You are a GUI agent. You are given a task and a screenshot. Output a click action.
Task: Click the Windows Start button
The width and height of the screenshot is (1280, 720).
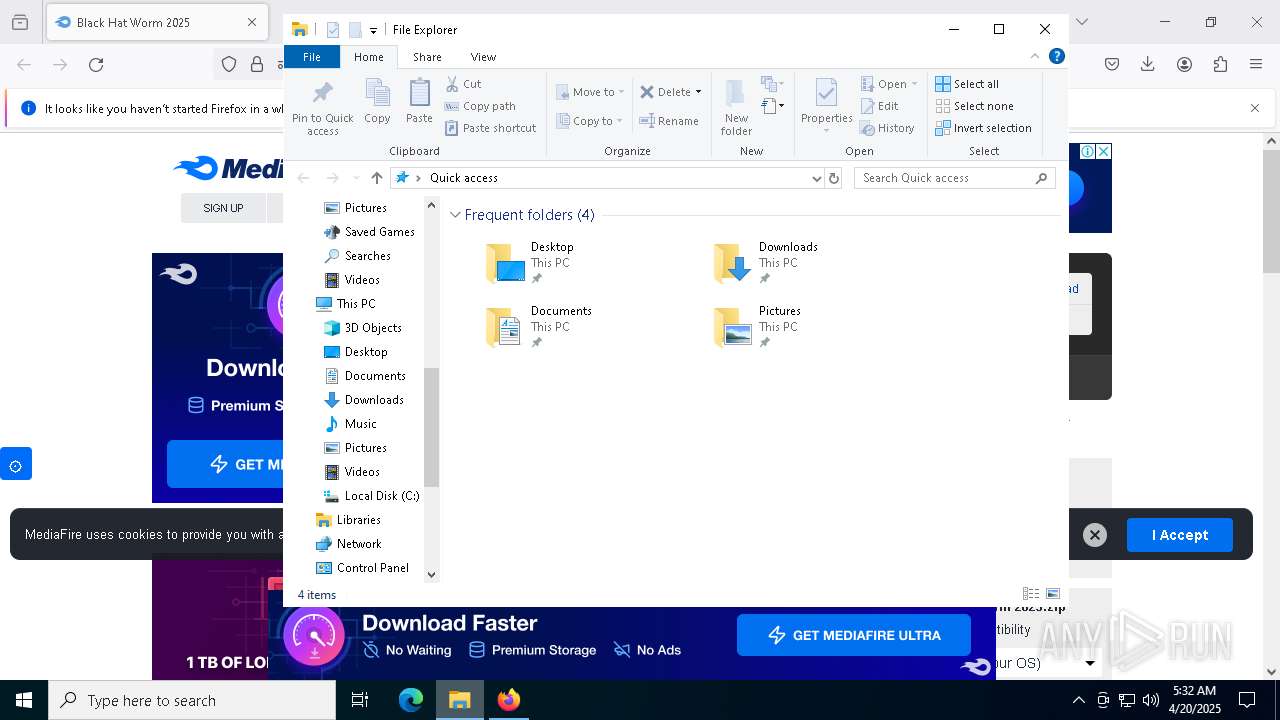pyautogui.click(x=24, y=700)
